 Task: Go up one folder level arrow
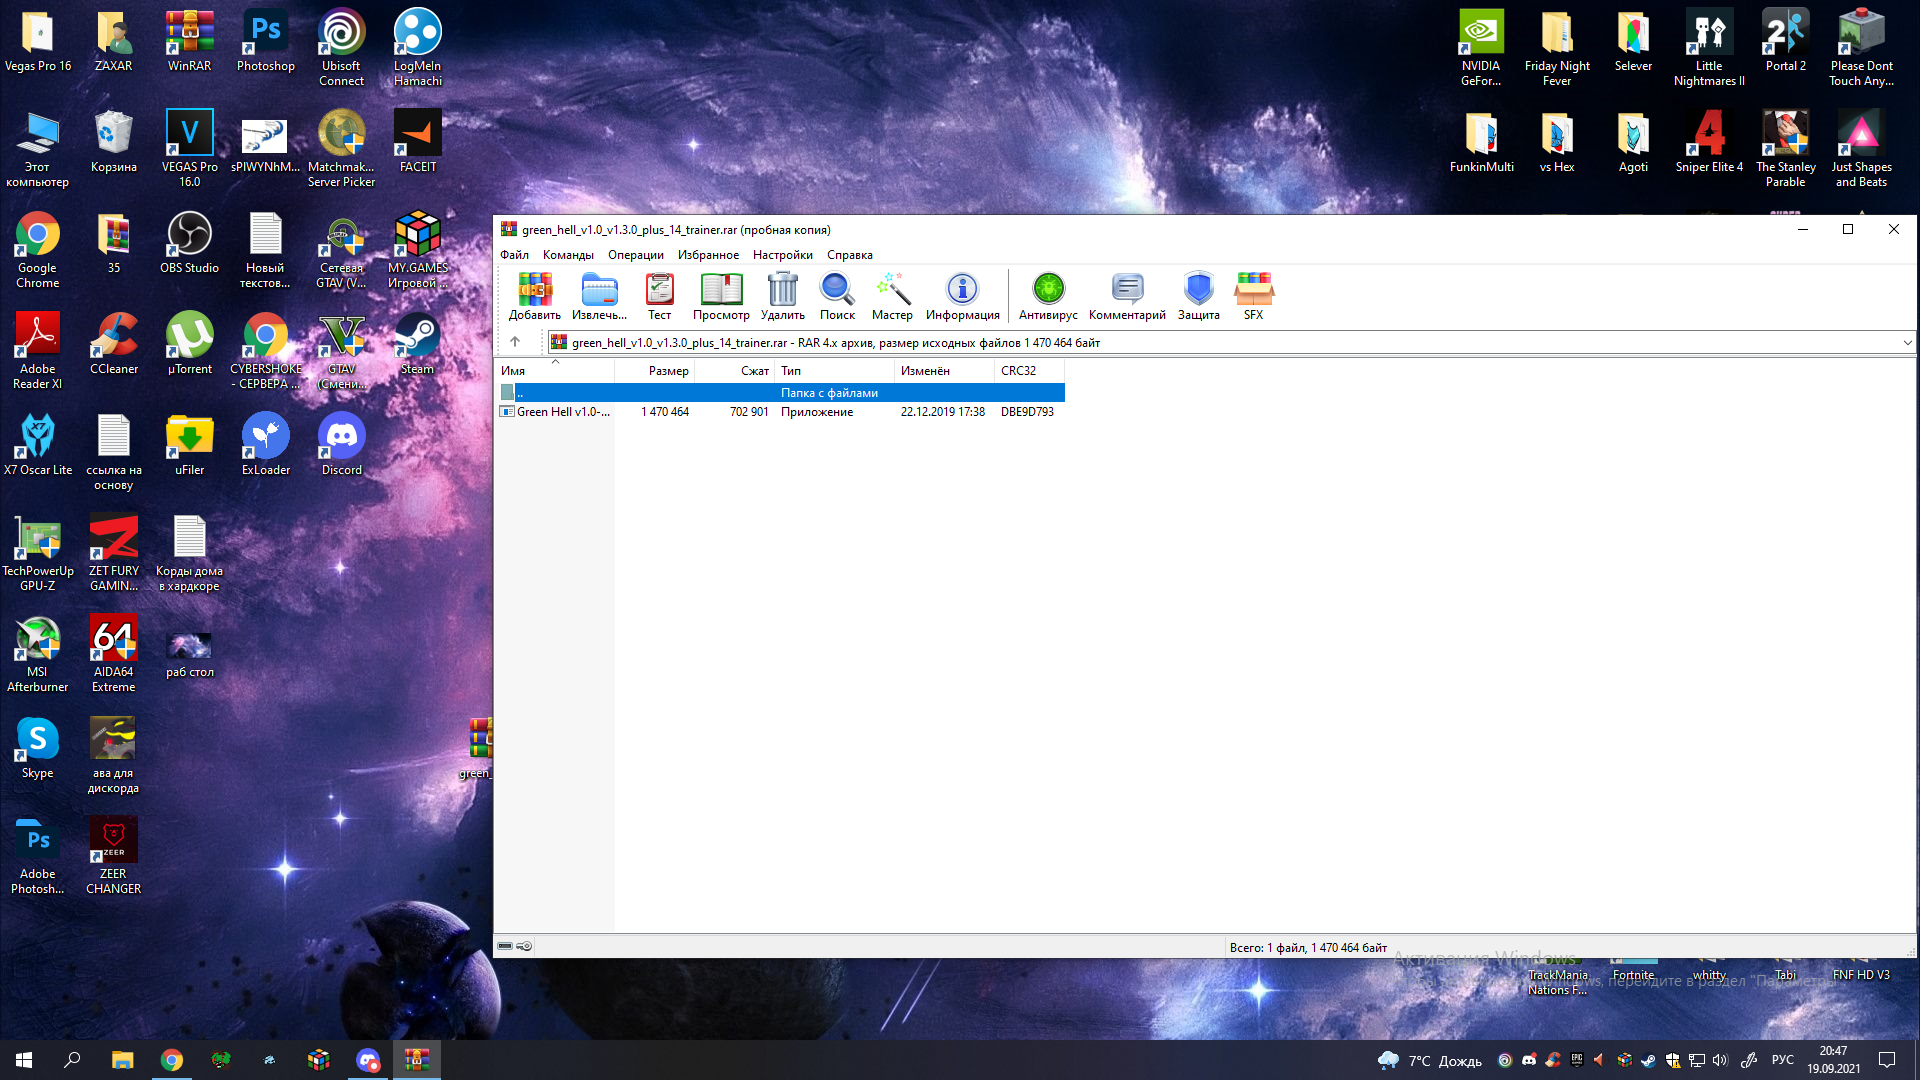click(x=515, y=342)
